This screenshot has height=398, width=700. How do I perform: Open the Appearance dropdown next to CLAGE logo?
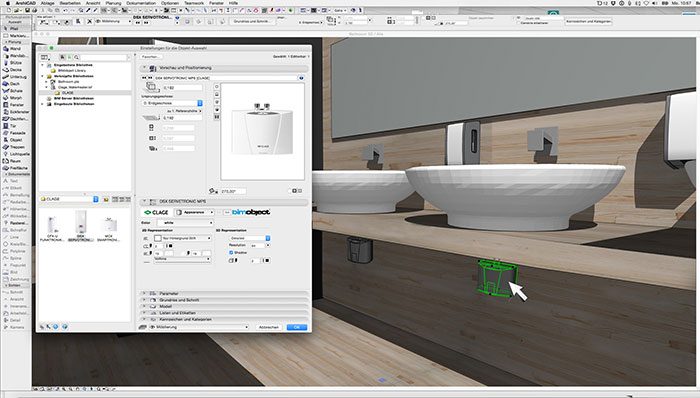(194, 212)
